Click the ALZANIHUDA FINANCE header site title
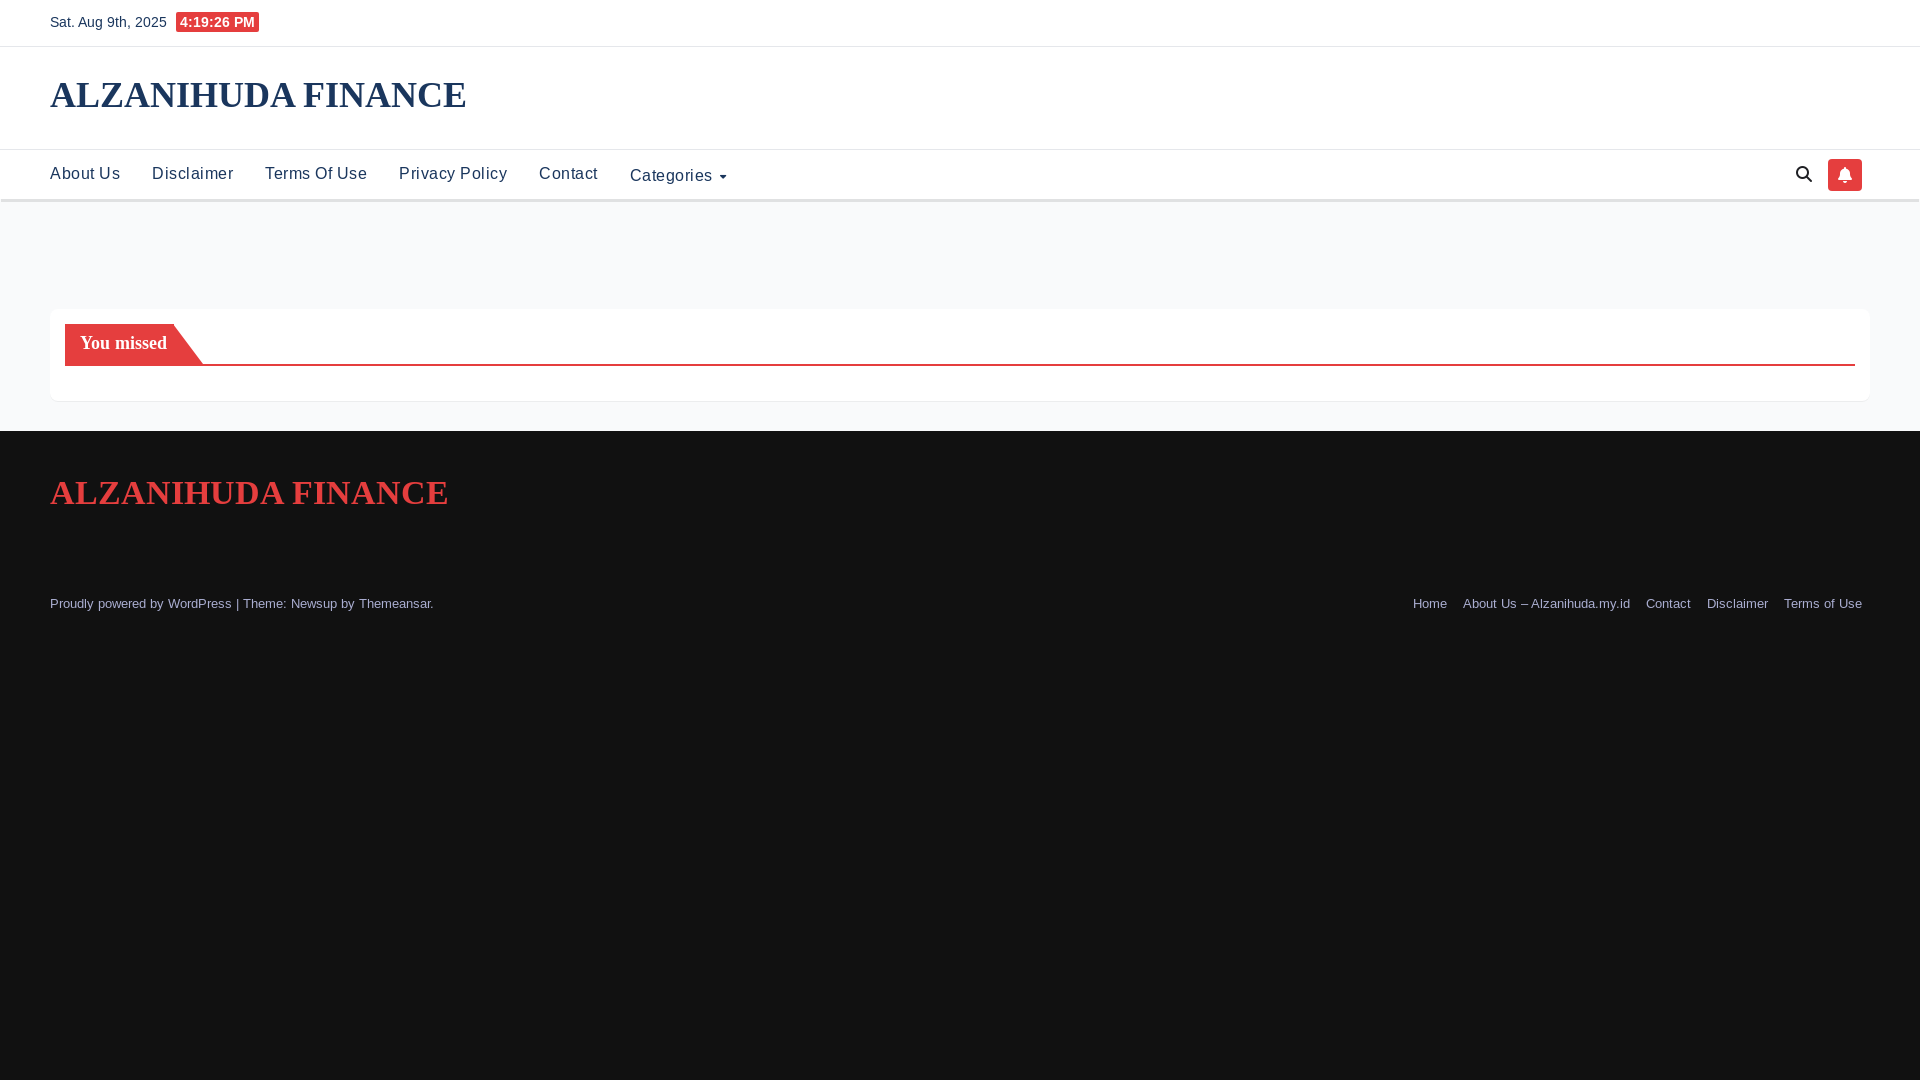The height and width of the screenshot is (1080, 1920). [x=258, y=95]
